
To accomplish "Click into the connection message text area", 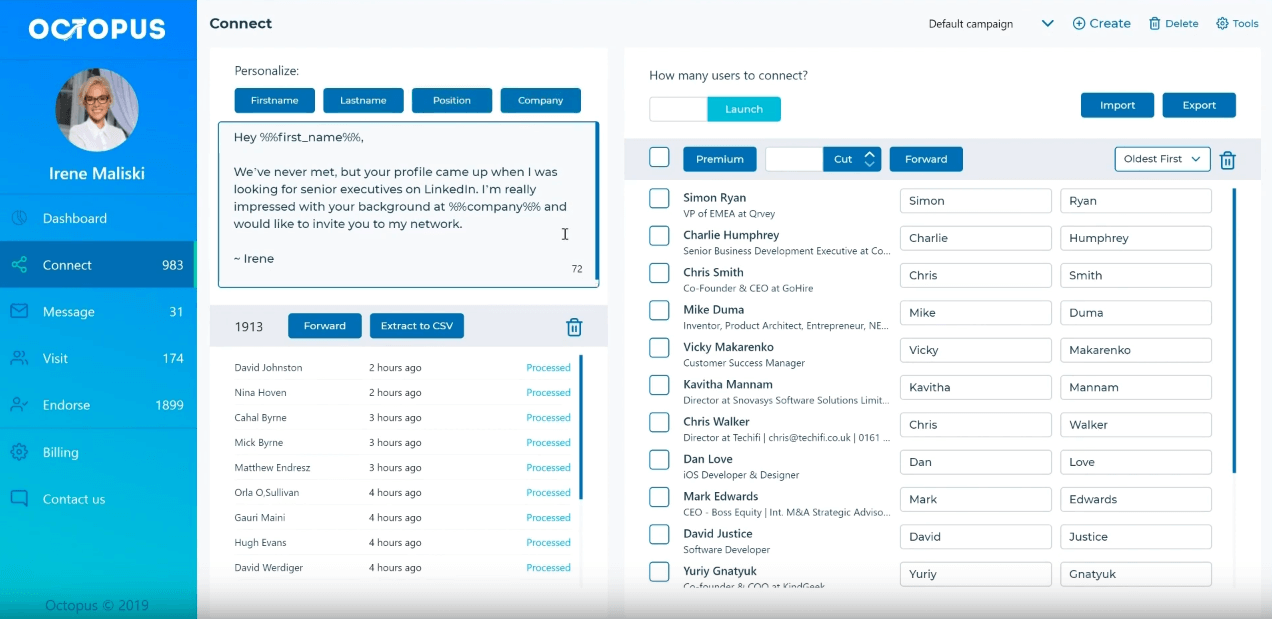I will point(406,205).
